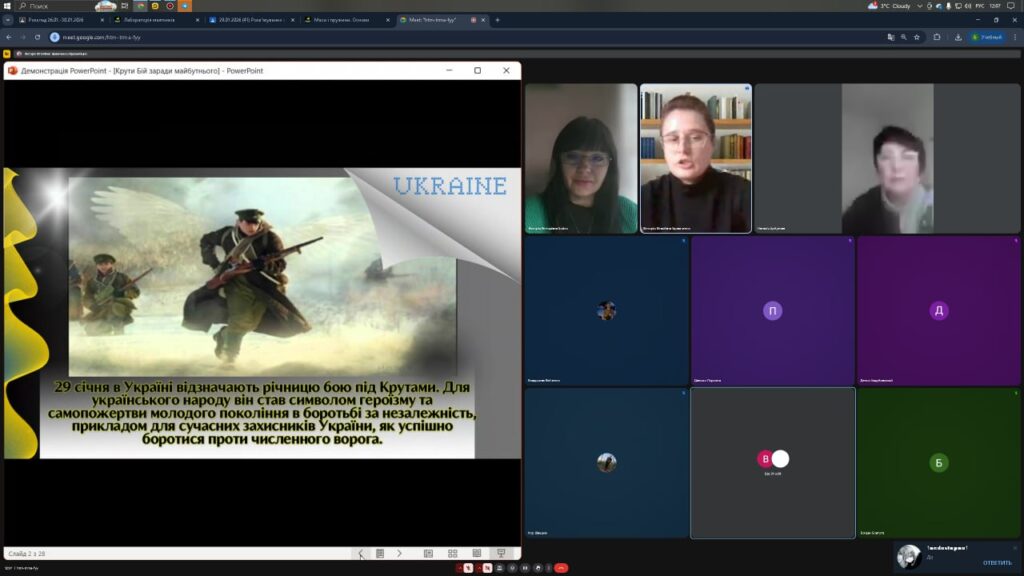Advance to next slide with right arrow

[x=399, y=553]
